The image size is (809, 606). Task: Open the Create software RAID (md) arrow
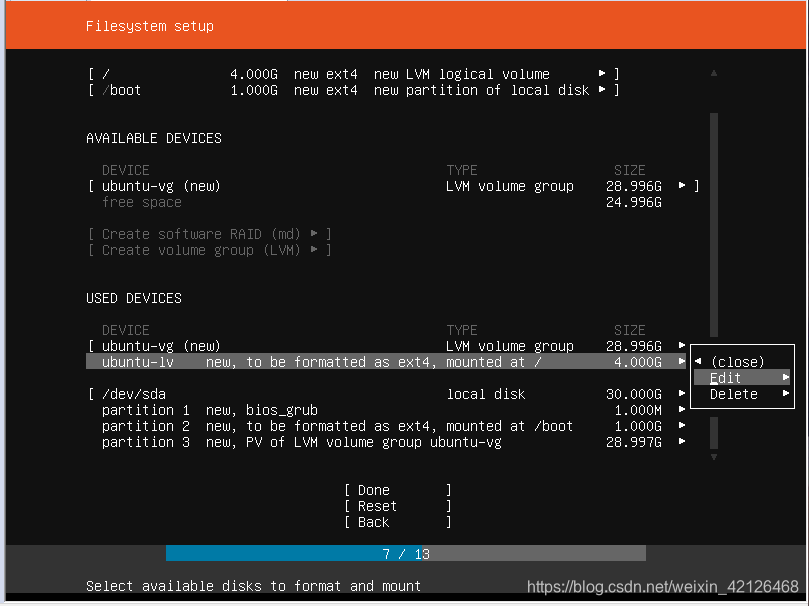314,234
